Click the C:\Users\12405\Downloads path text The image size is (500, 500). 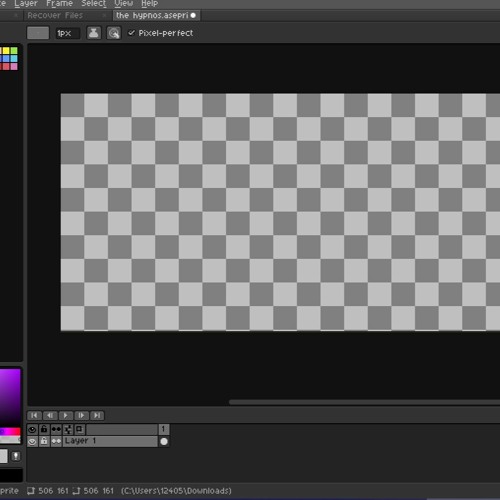tap(176, 491)
